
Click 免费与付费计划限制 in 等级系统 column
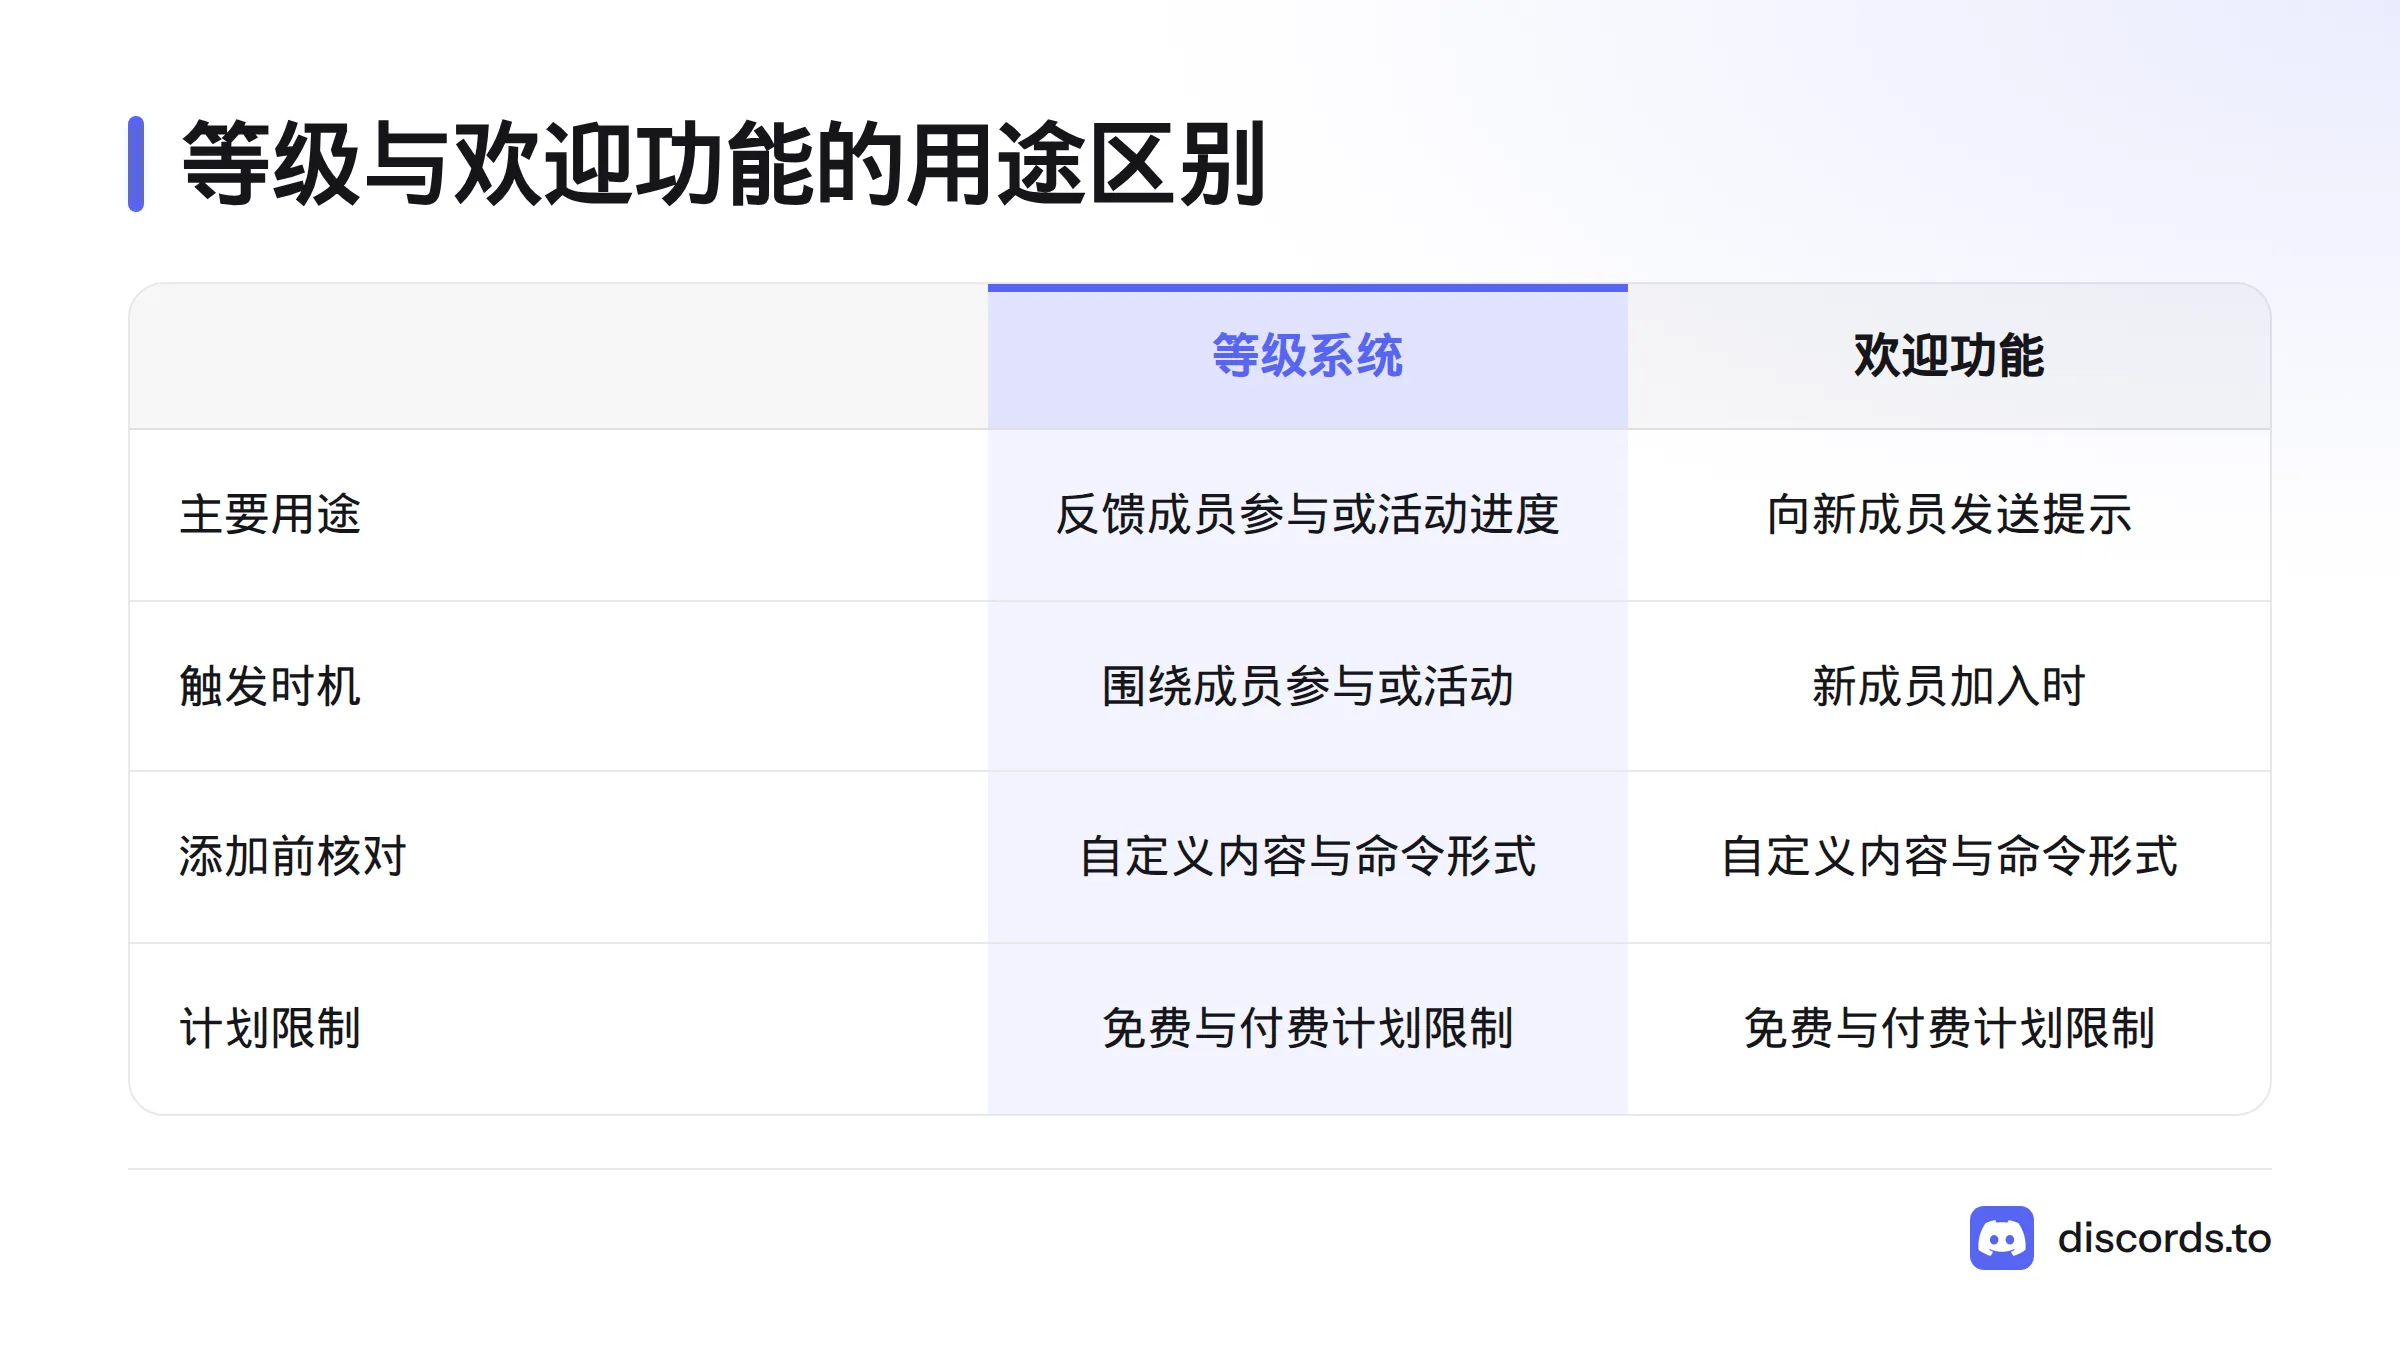pyautogui.click(x=1307, y=1029)
